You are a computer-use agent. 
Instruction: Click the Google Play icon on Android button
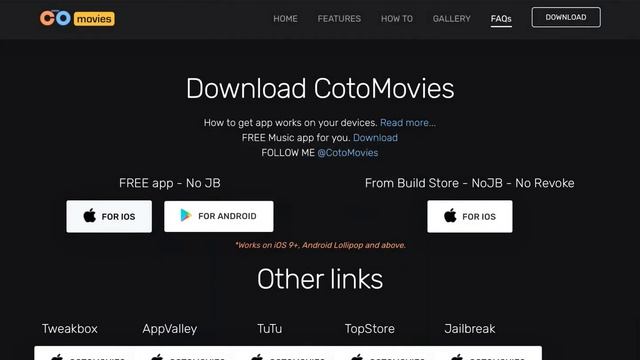click(x=186, y=215)
